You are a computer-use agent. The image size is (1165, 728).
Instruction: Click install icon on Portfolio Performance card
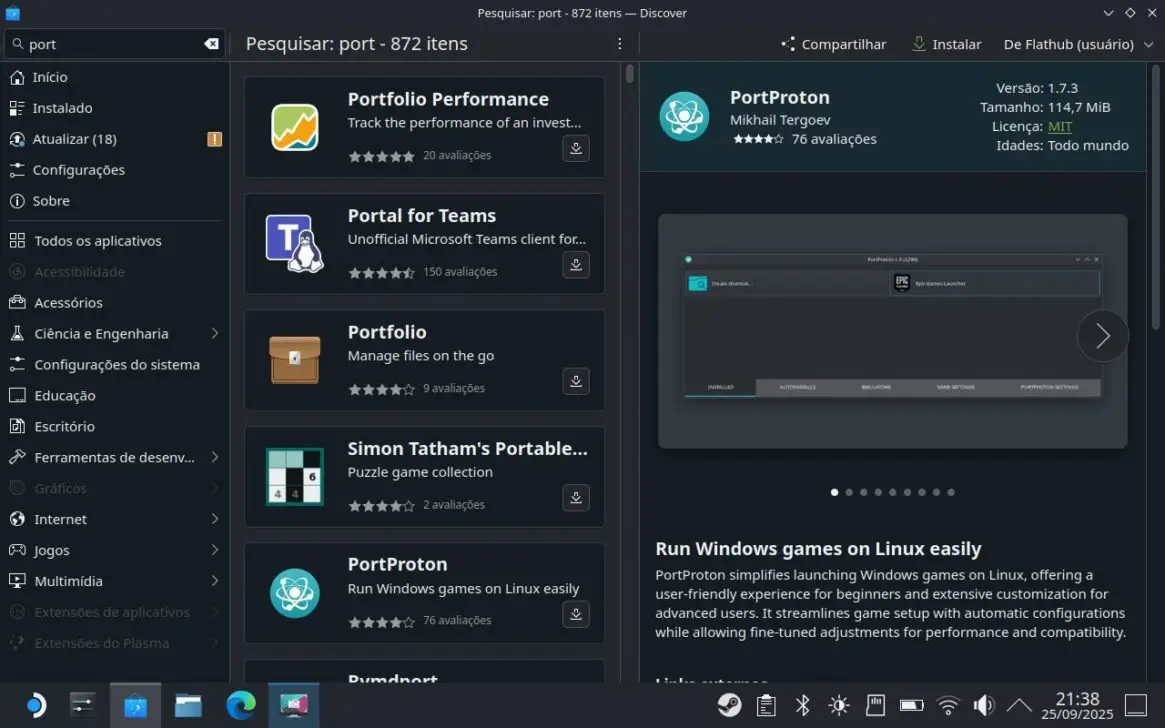pos(575,149)
